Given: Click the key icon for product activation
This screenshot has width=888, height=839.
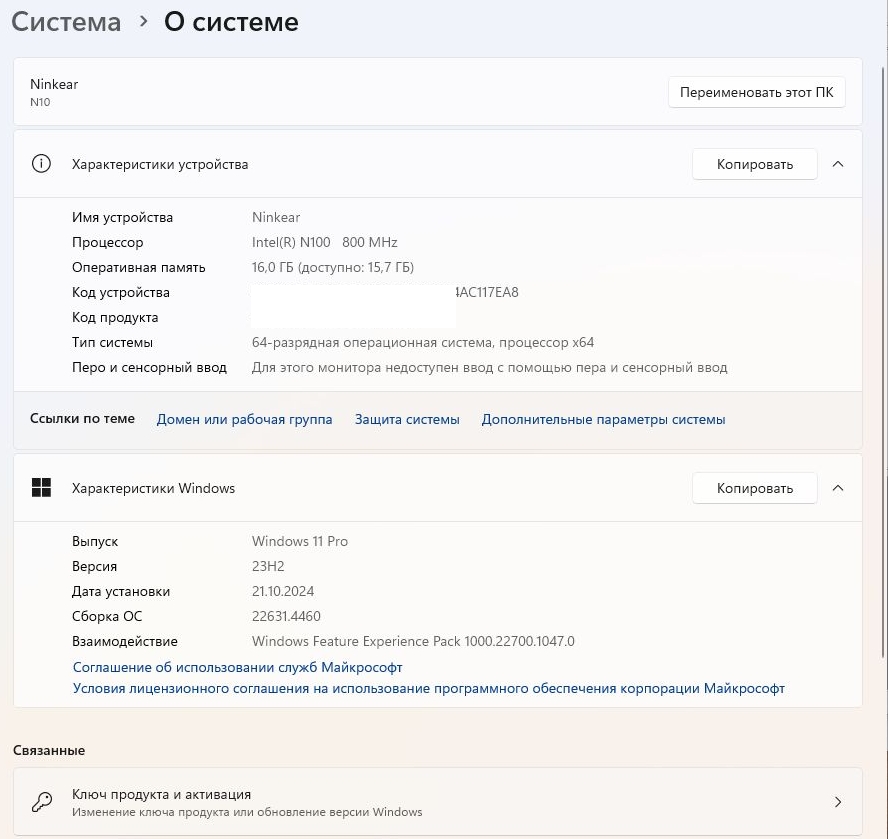Looking at the screenshot, I should coord(41,802).
